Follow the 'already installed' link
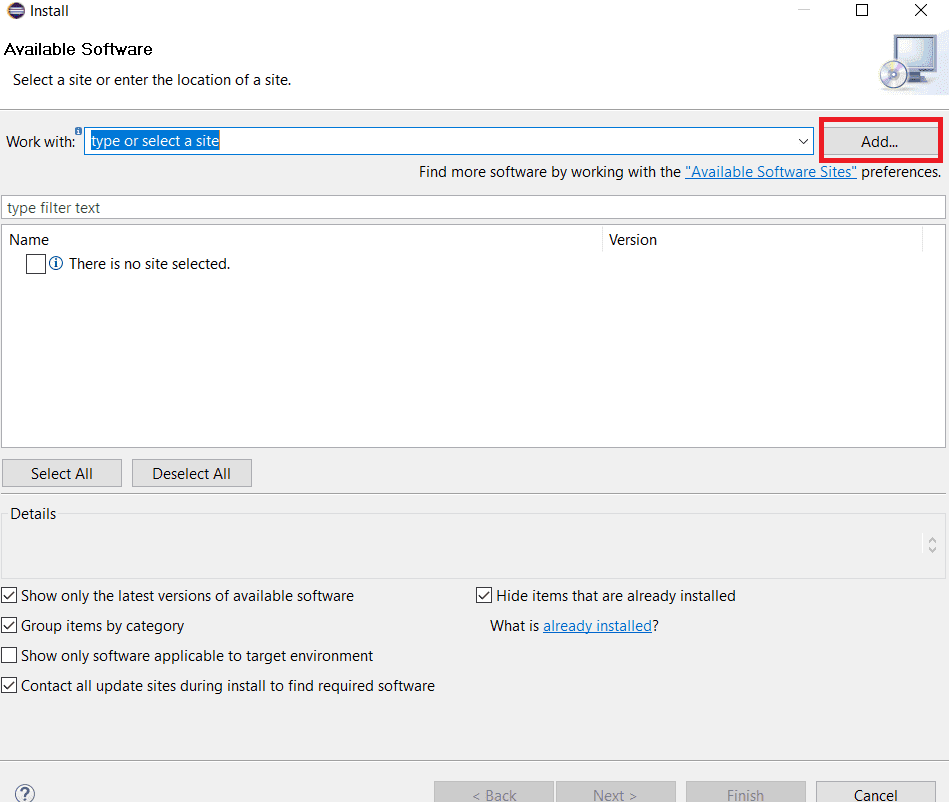 tap(597, 625)
